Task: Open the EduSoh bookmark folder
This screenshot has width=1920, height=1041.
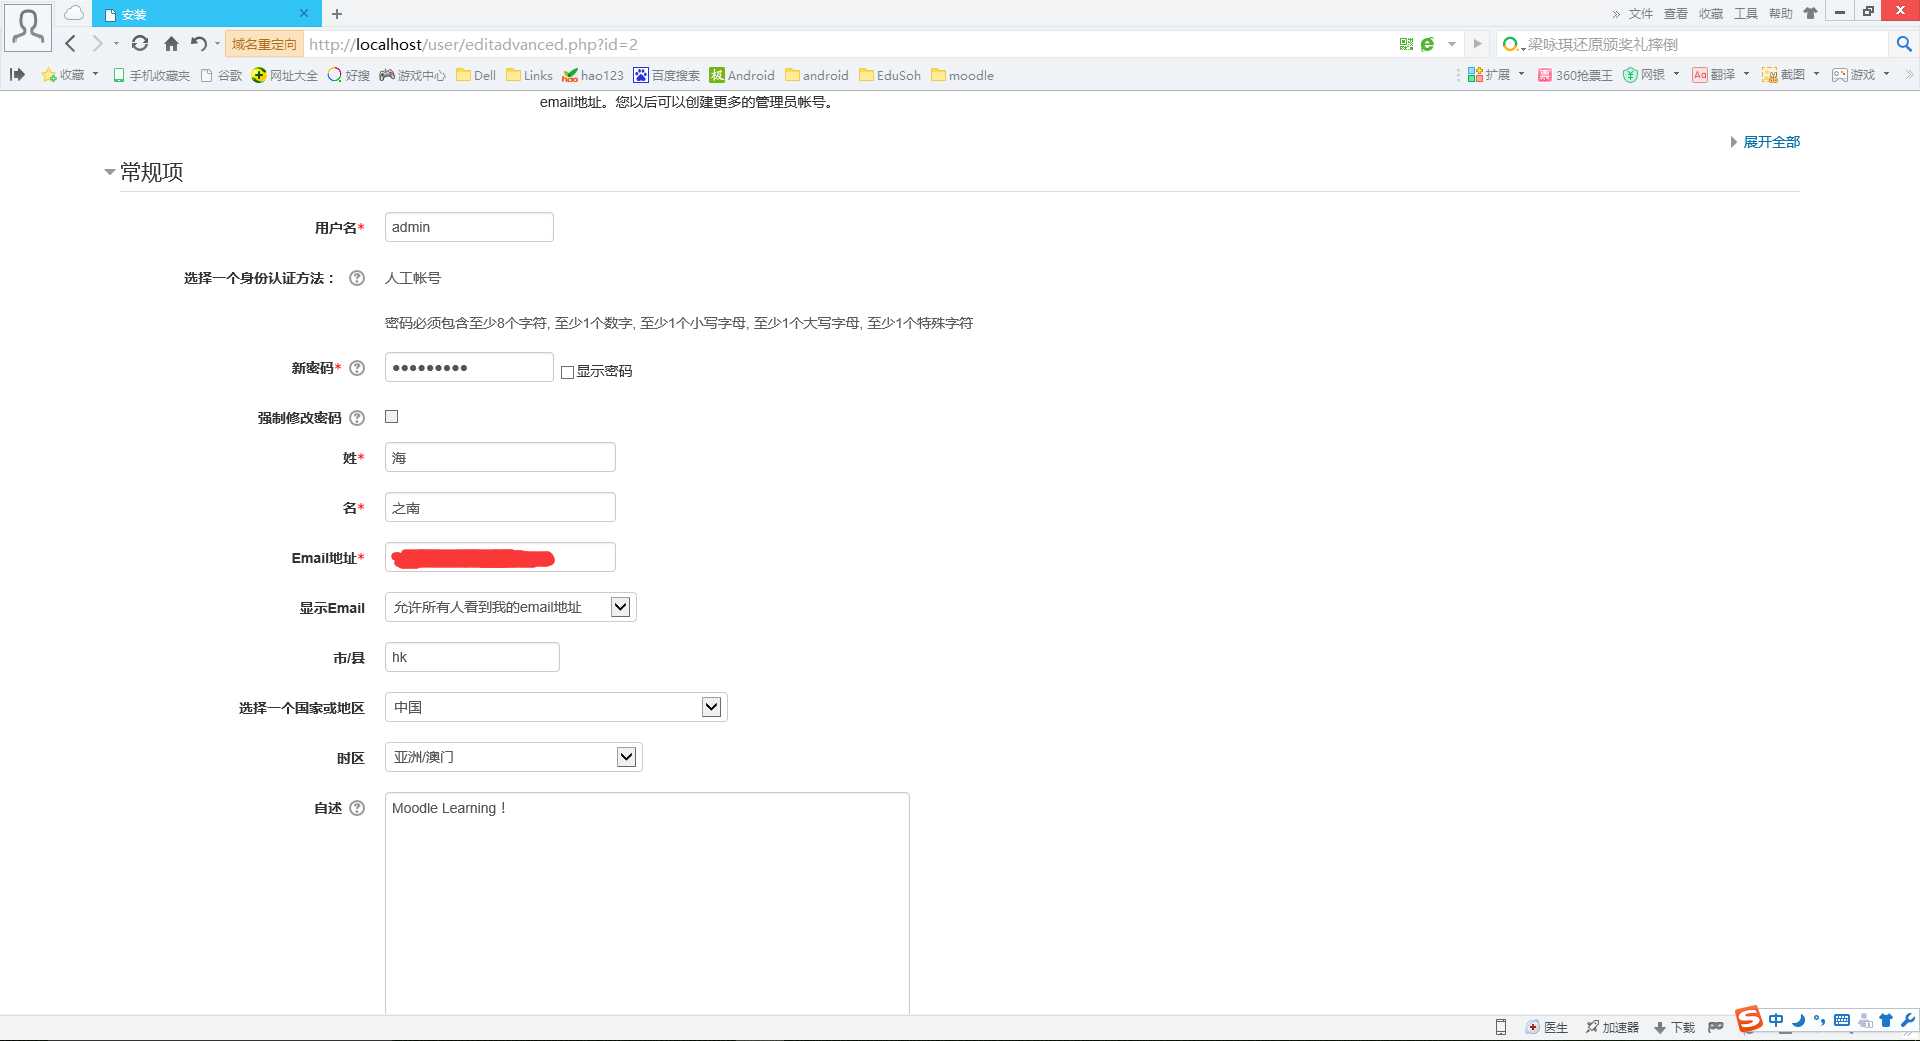Action: point(890,75)
